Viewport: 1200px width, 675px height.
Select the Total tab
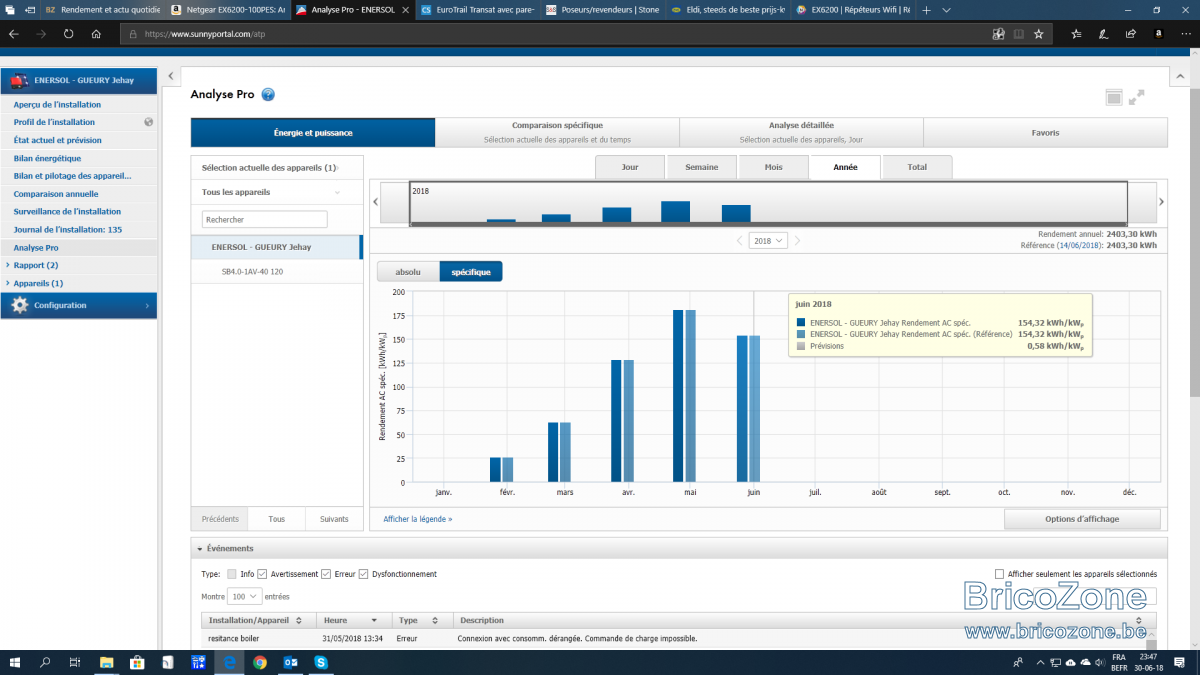coord(917,167)
